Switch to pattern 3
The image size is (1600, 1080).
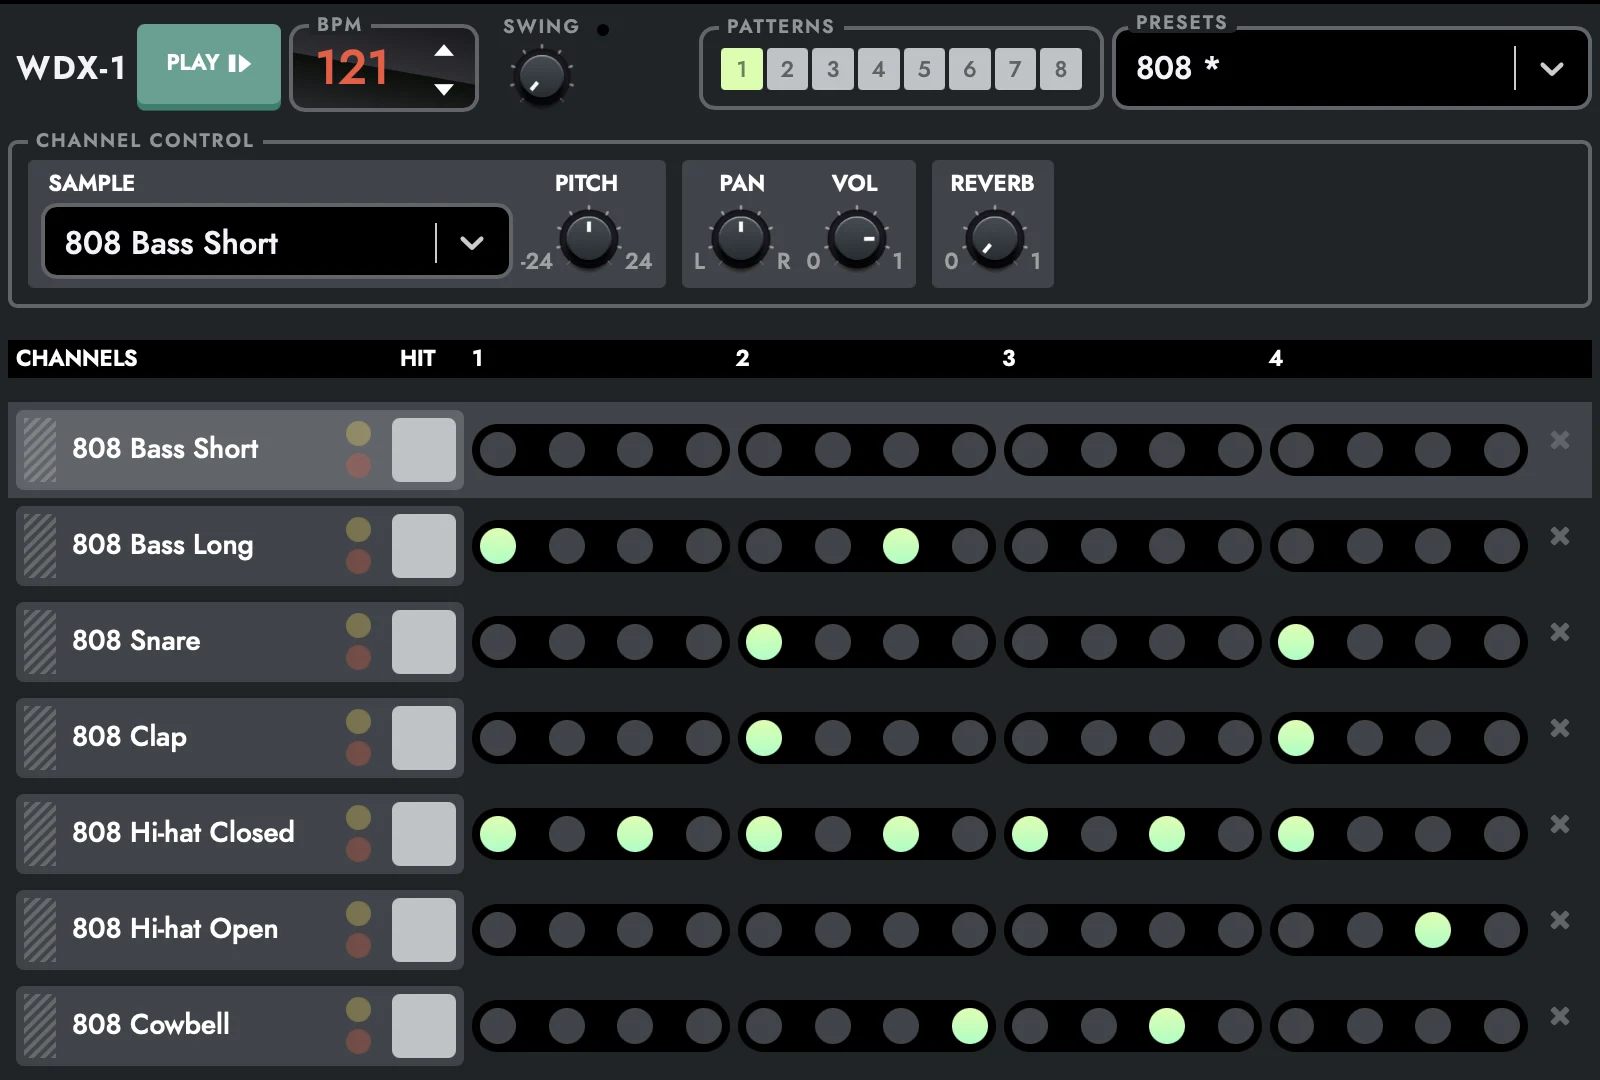click(x=832, y=68)
